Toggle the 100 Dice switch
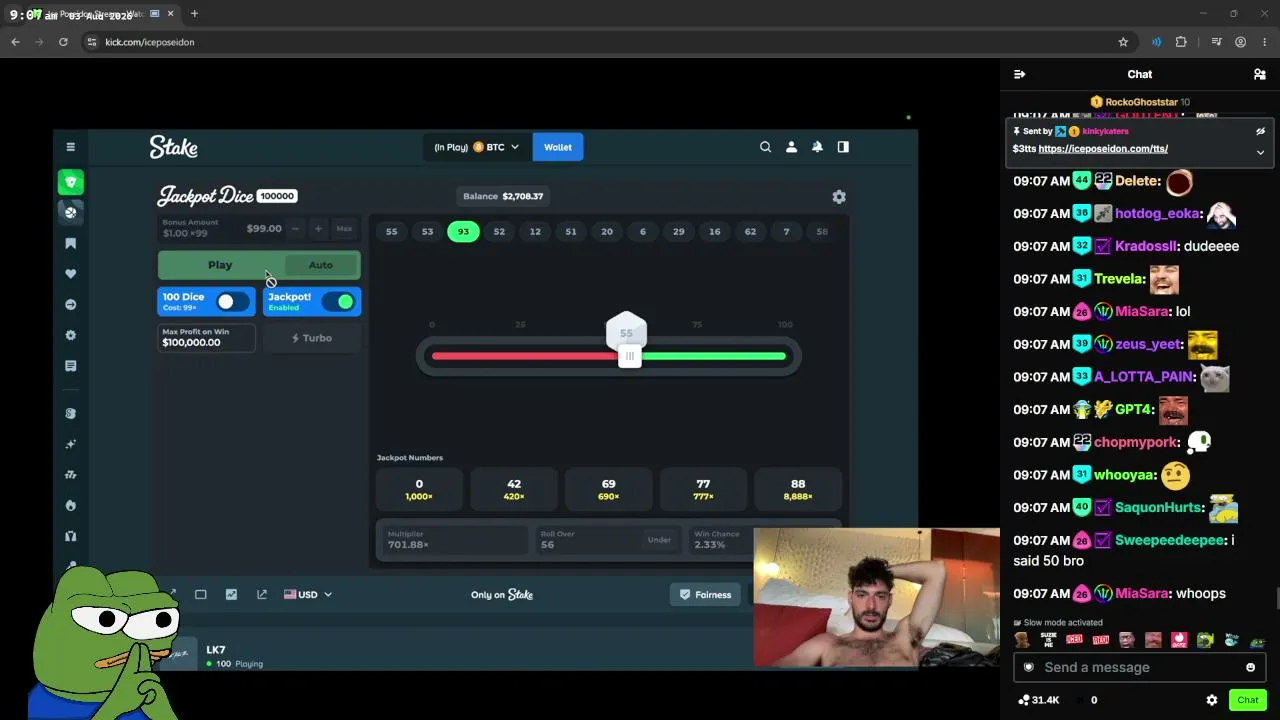The width and height of the screenshot is (1280, 720). point(232,302)
